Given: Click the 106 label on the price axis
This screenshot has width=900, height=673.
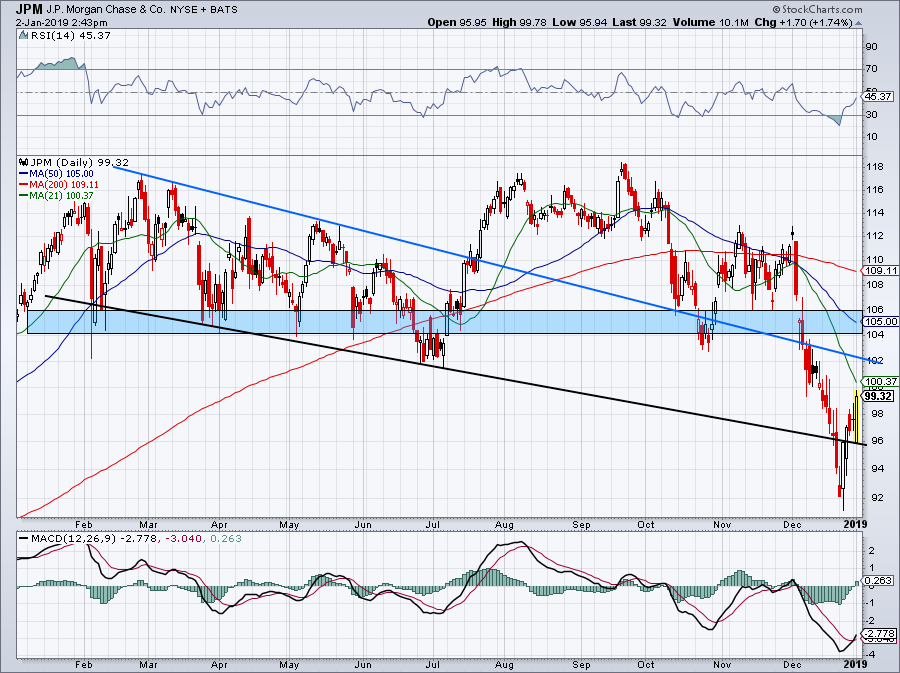Looking at the screenshot, I should pos(874,309).
